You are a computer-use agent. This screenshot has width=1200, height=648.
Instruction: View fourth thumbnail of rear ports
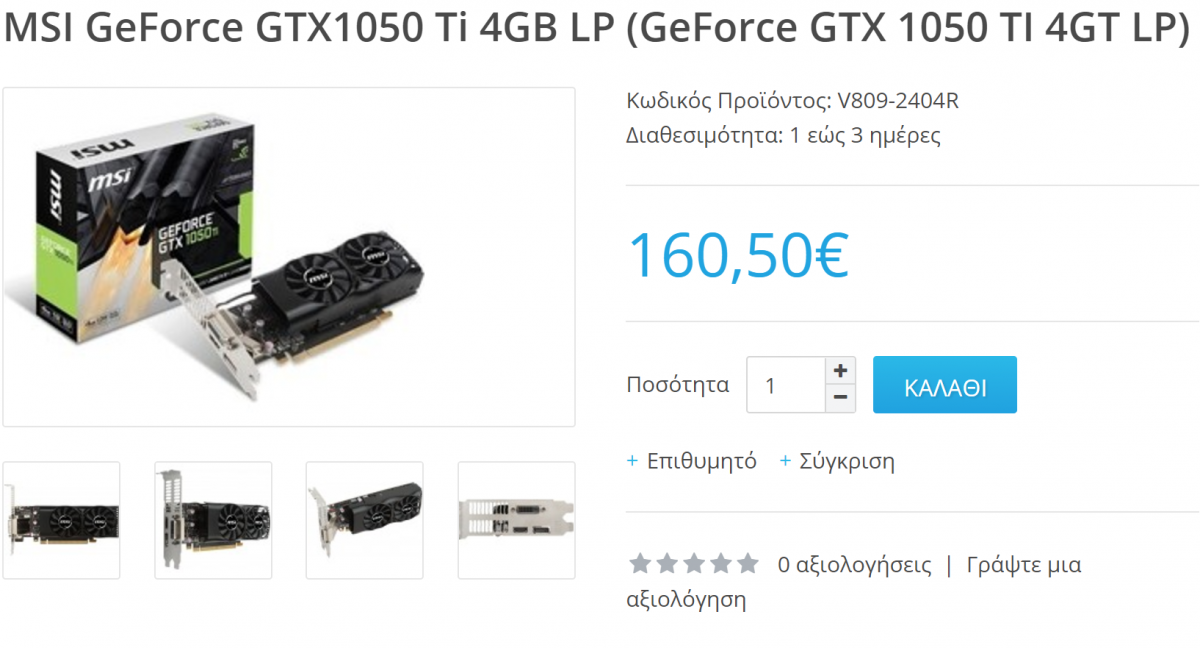click(516, 520)
